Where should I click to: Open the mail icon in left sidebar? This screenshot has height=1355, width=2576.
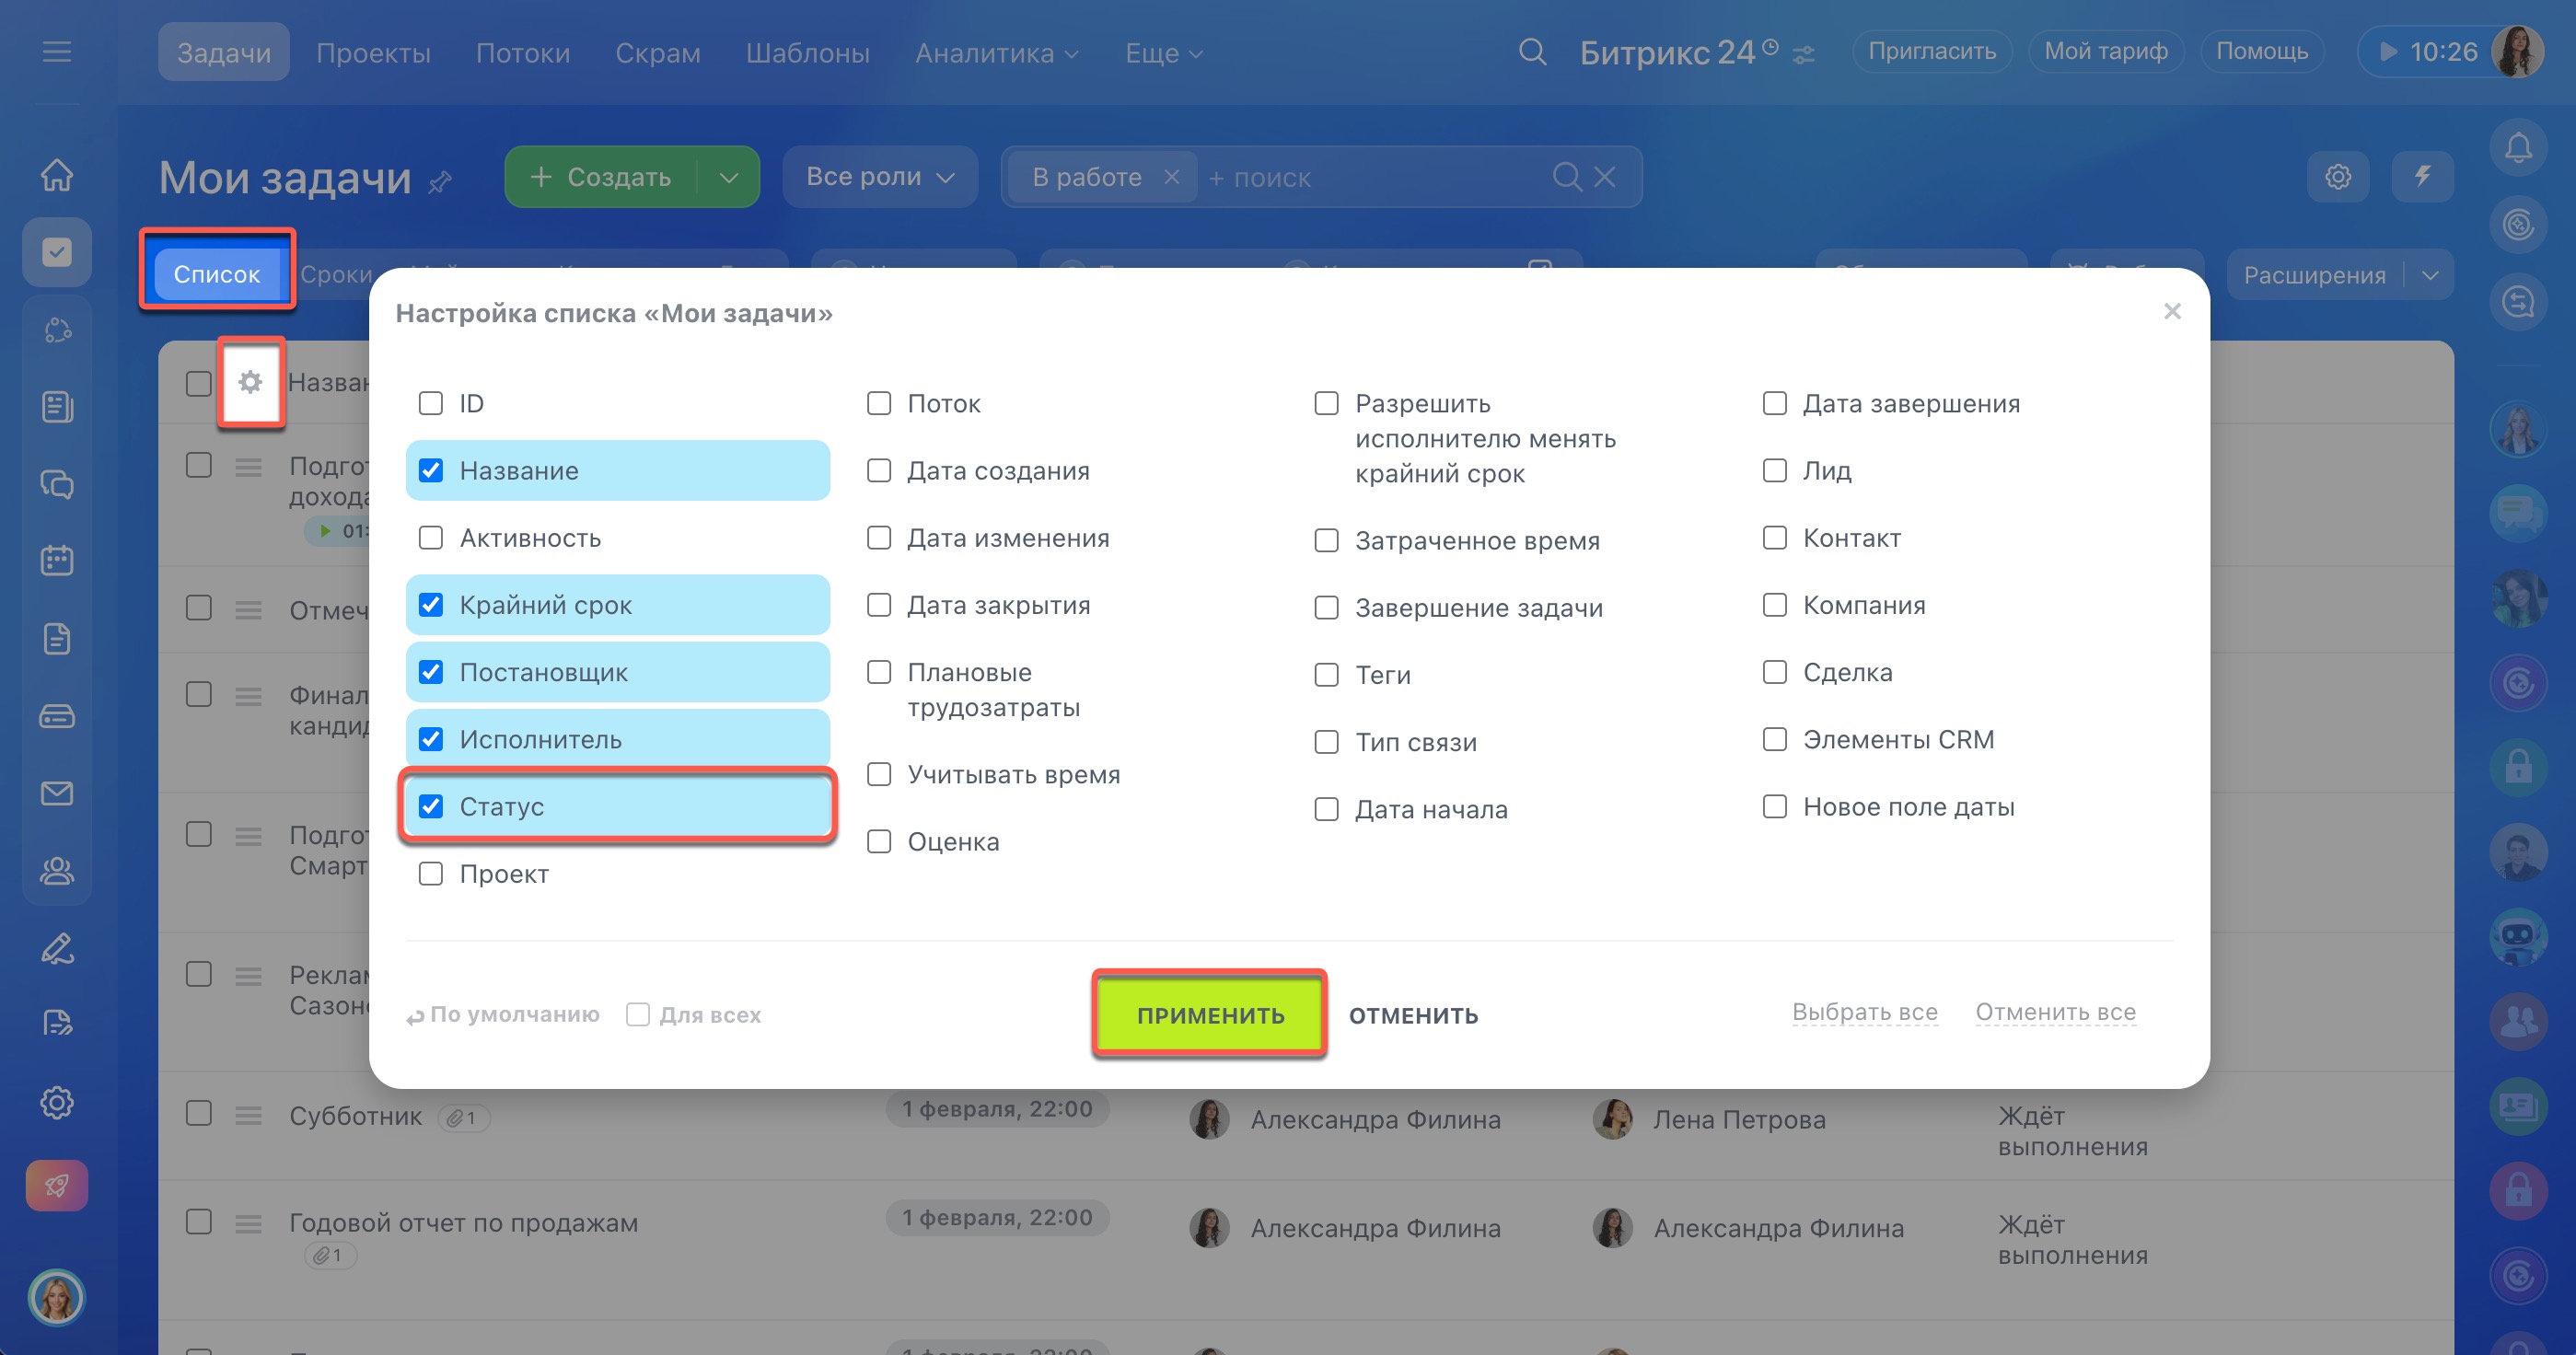point(57,793)
